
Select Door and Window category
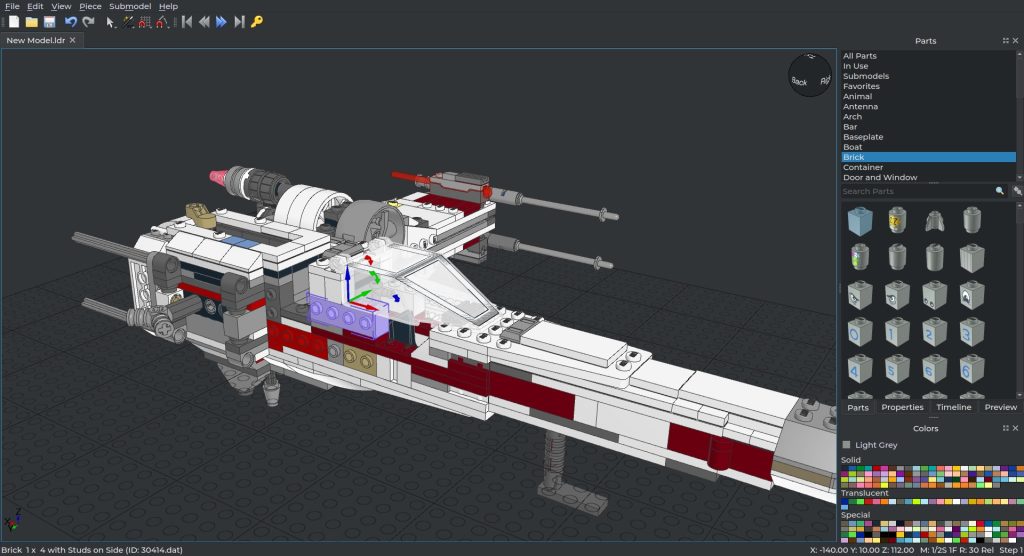928,177
